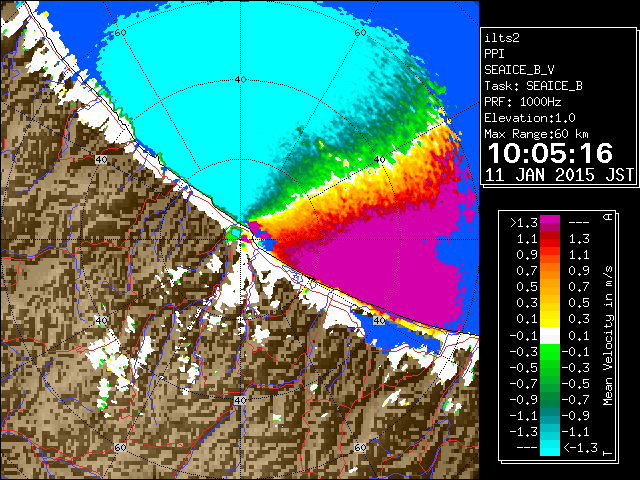Image resolution: width=640 pixels, height=480 pixels.
Task: Pick the yellow swatch in the velocity legend
Action: pos(550,319)
